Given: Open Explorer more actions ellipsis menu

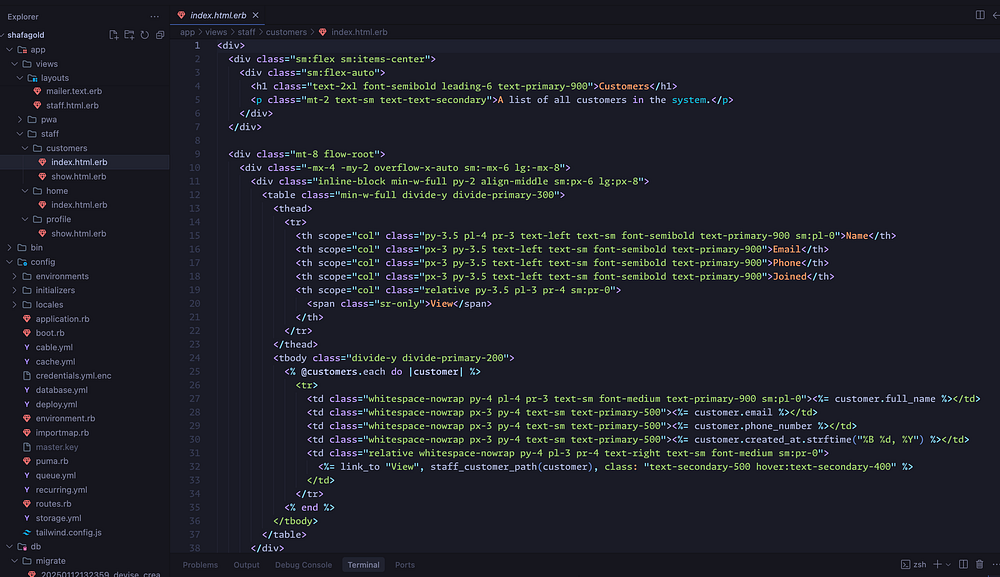Looking at the screenshot, I should coord(154,16).
